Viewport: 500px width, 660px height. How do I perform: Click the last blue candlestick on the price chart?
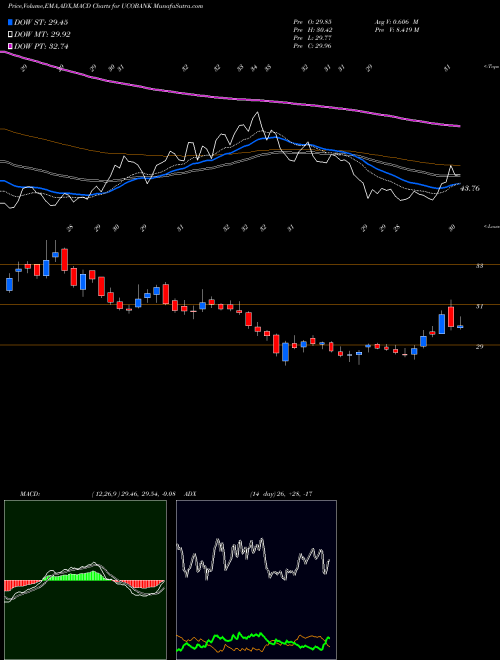[460, 327]
